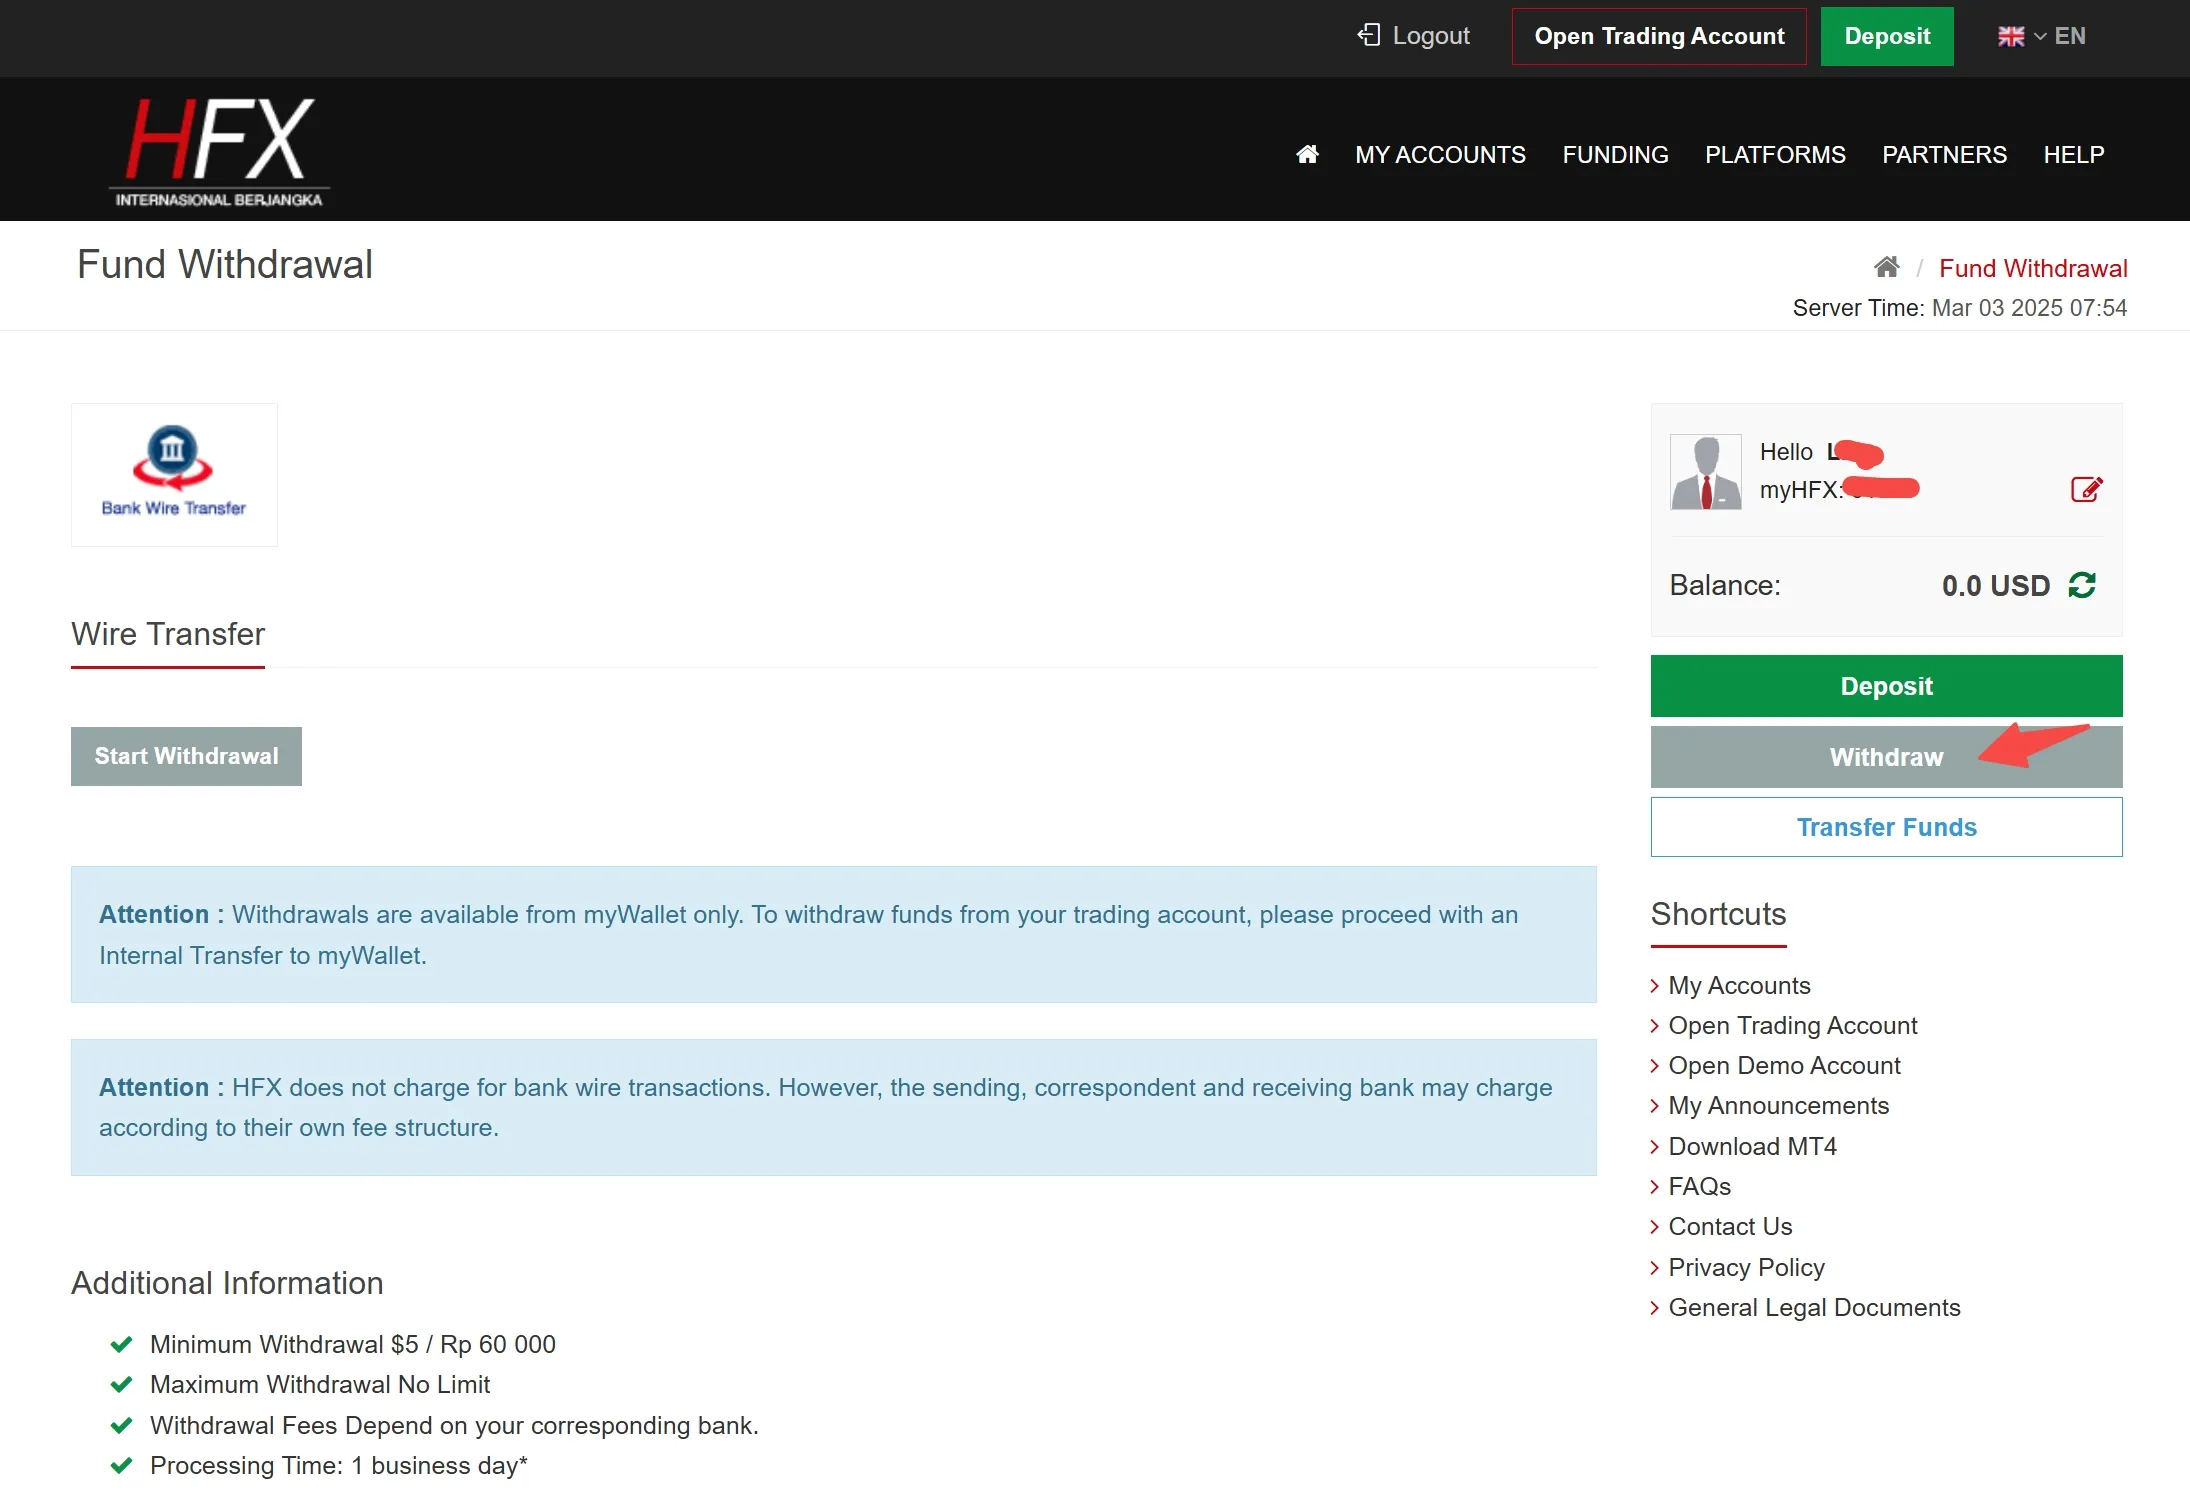Click the Processing Time: 1 business day line
The width and height of the screenshot is (2190, 1510).
pos(338,1466)
